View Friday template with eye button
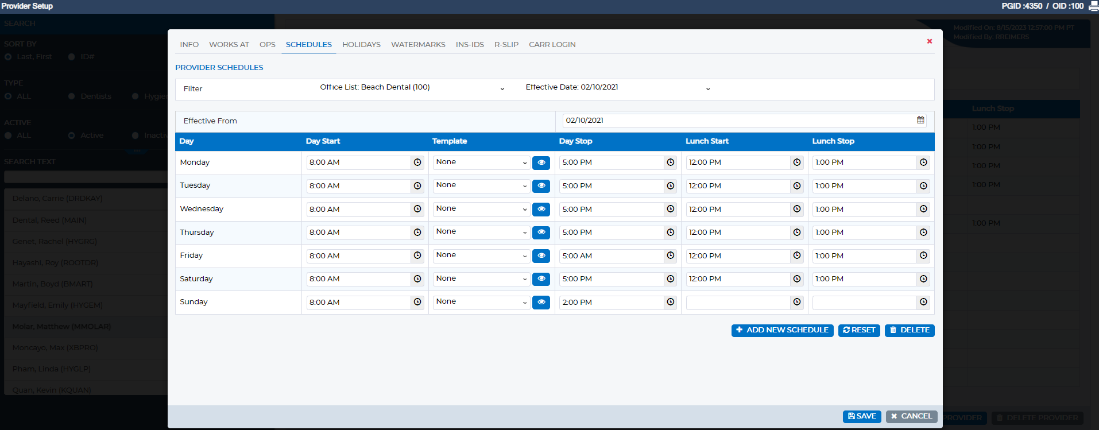The image size is (1099, 430). click(541, 256)
